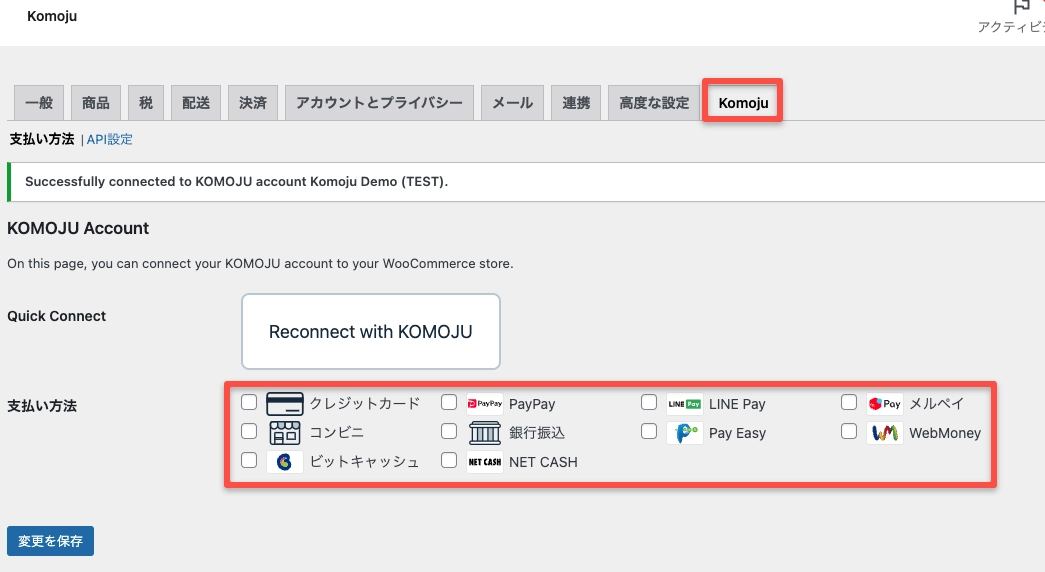Click the アクティビティ label at top right
Image resolution: width=1045 pixels, height=572 pixels.
1011,27
